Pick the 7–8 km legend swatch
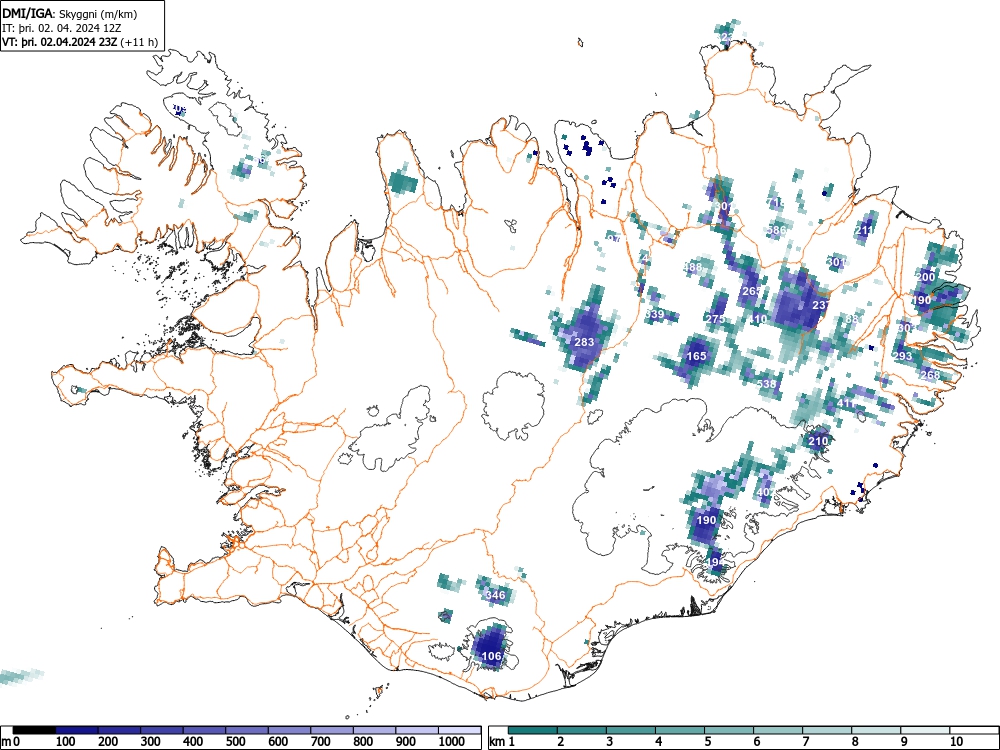This screenshot has height=750, width=1000. [827, 730]
